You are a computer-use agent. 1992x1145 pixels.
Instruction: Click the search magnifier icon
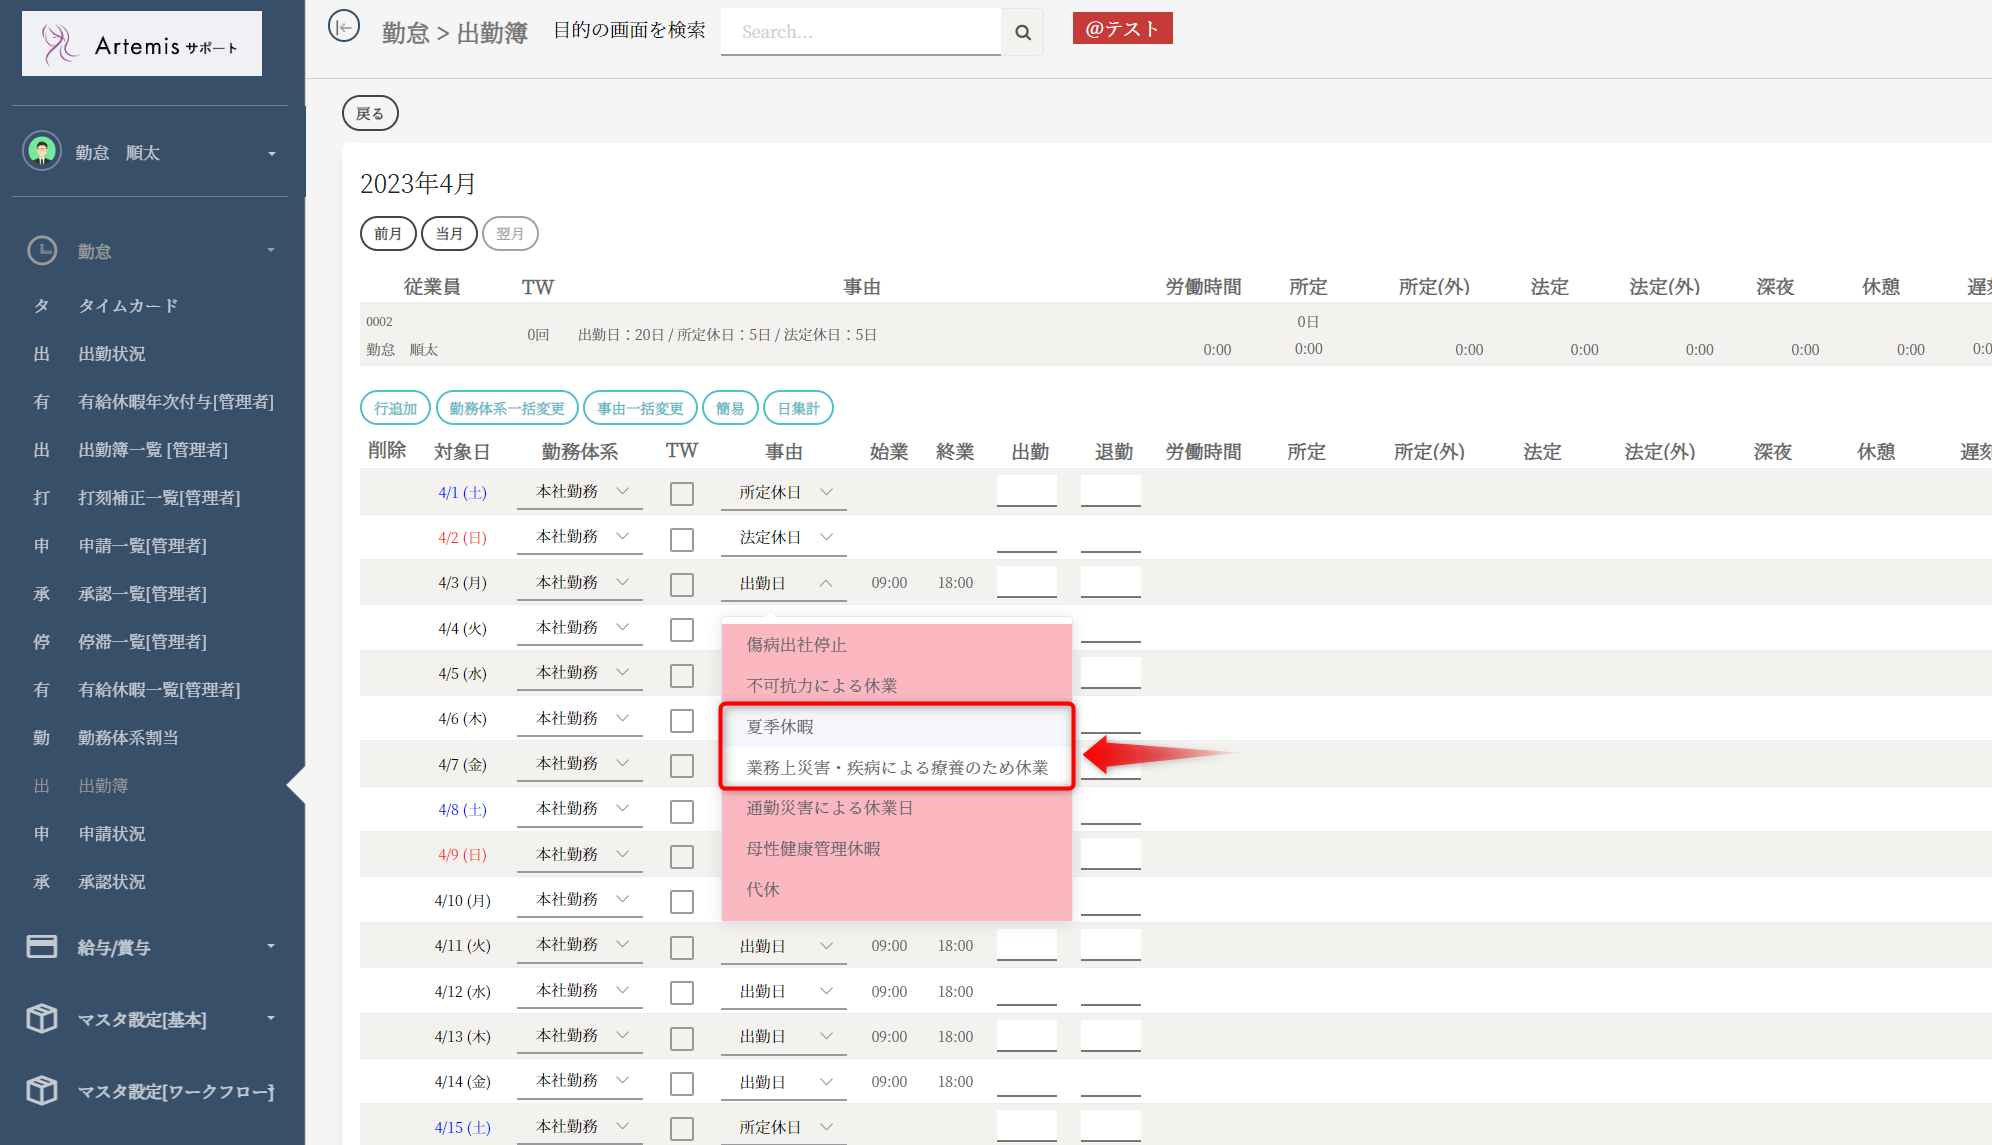tap(1022, 32)
